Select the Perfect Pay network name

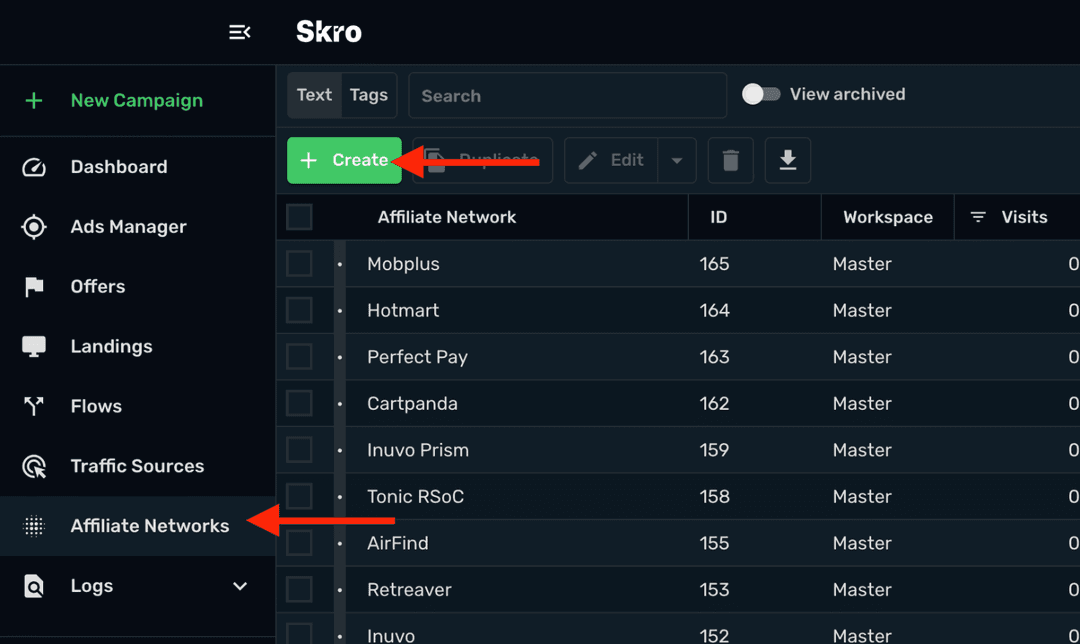pos(417,357)
